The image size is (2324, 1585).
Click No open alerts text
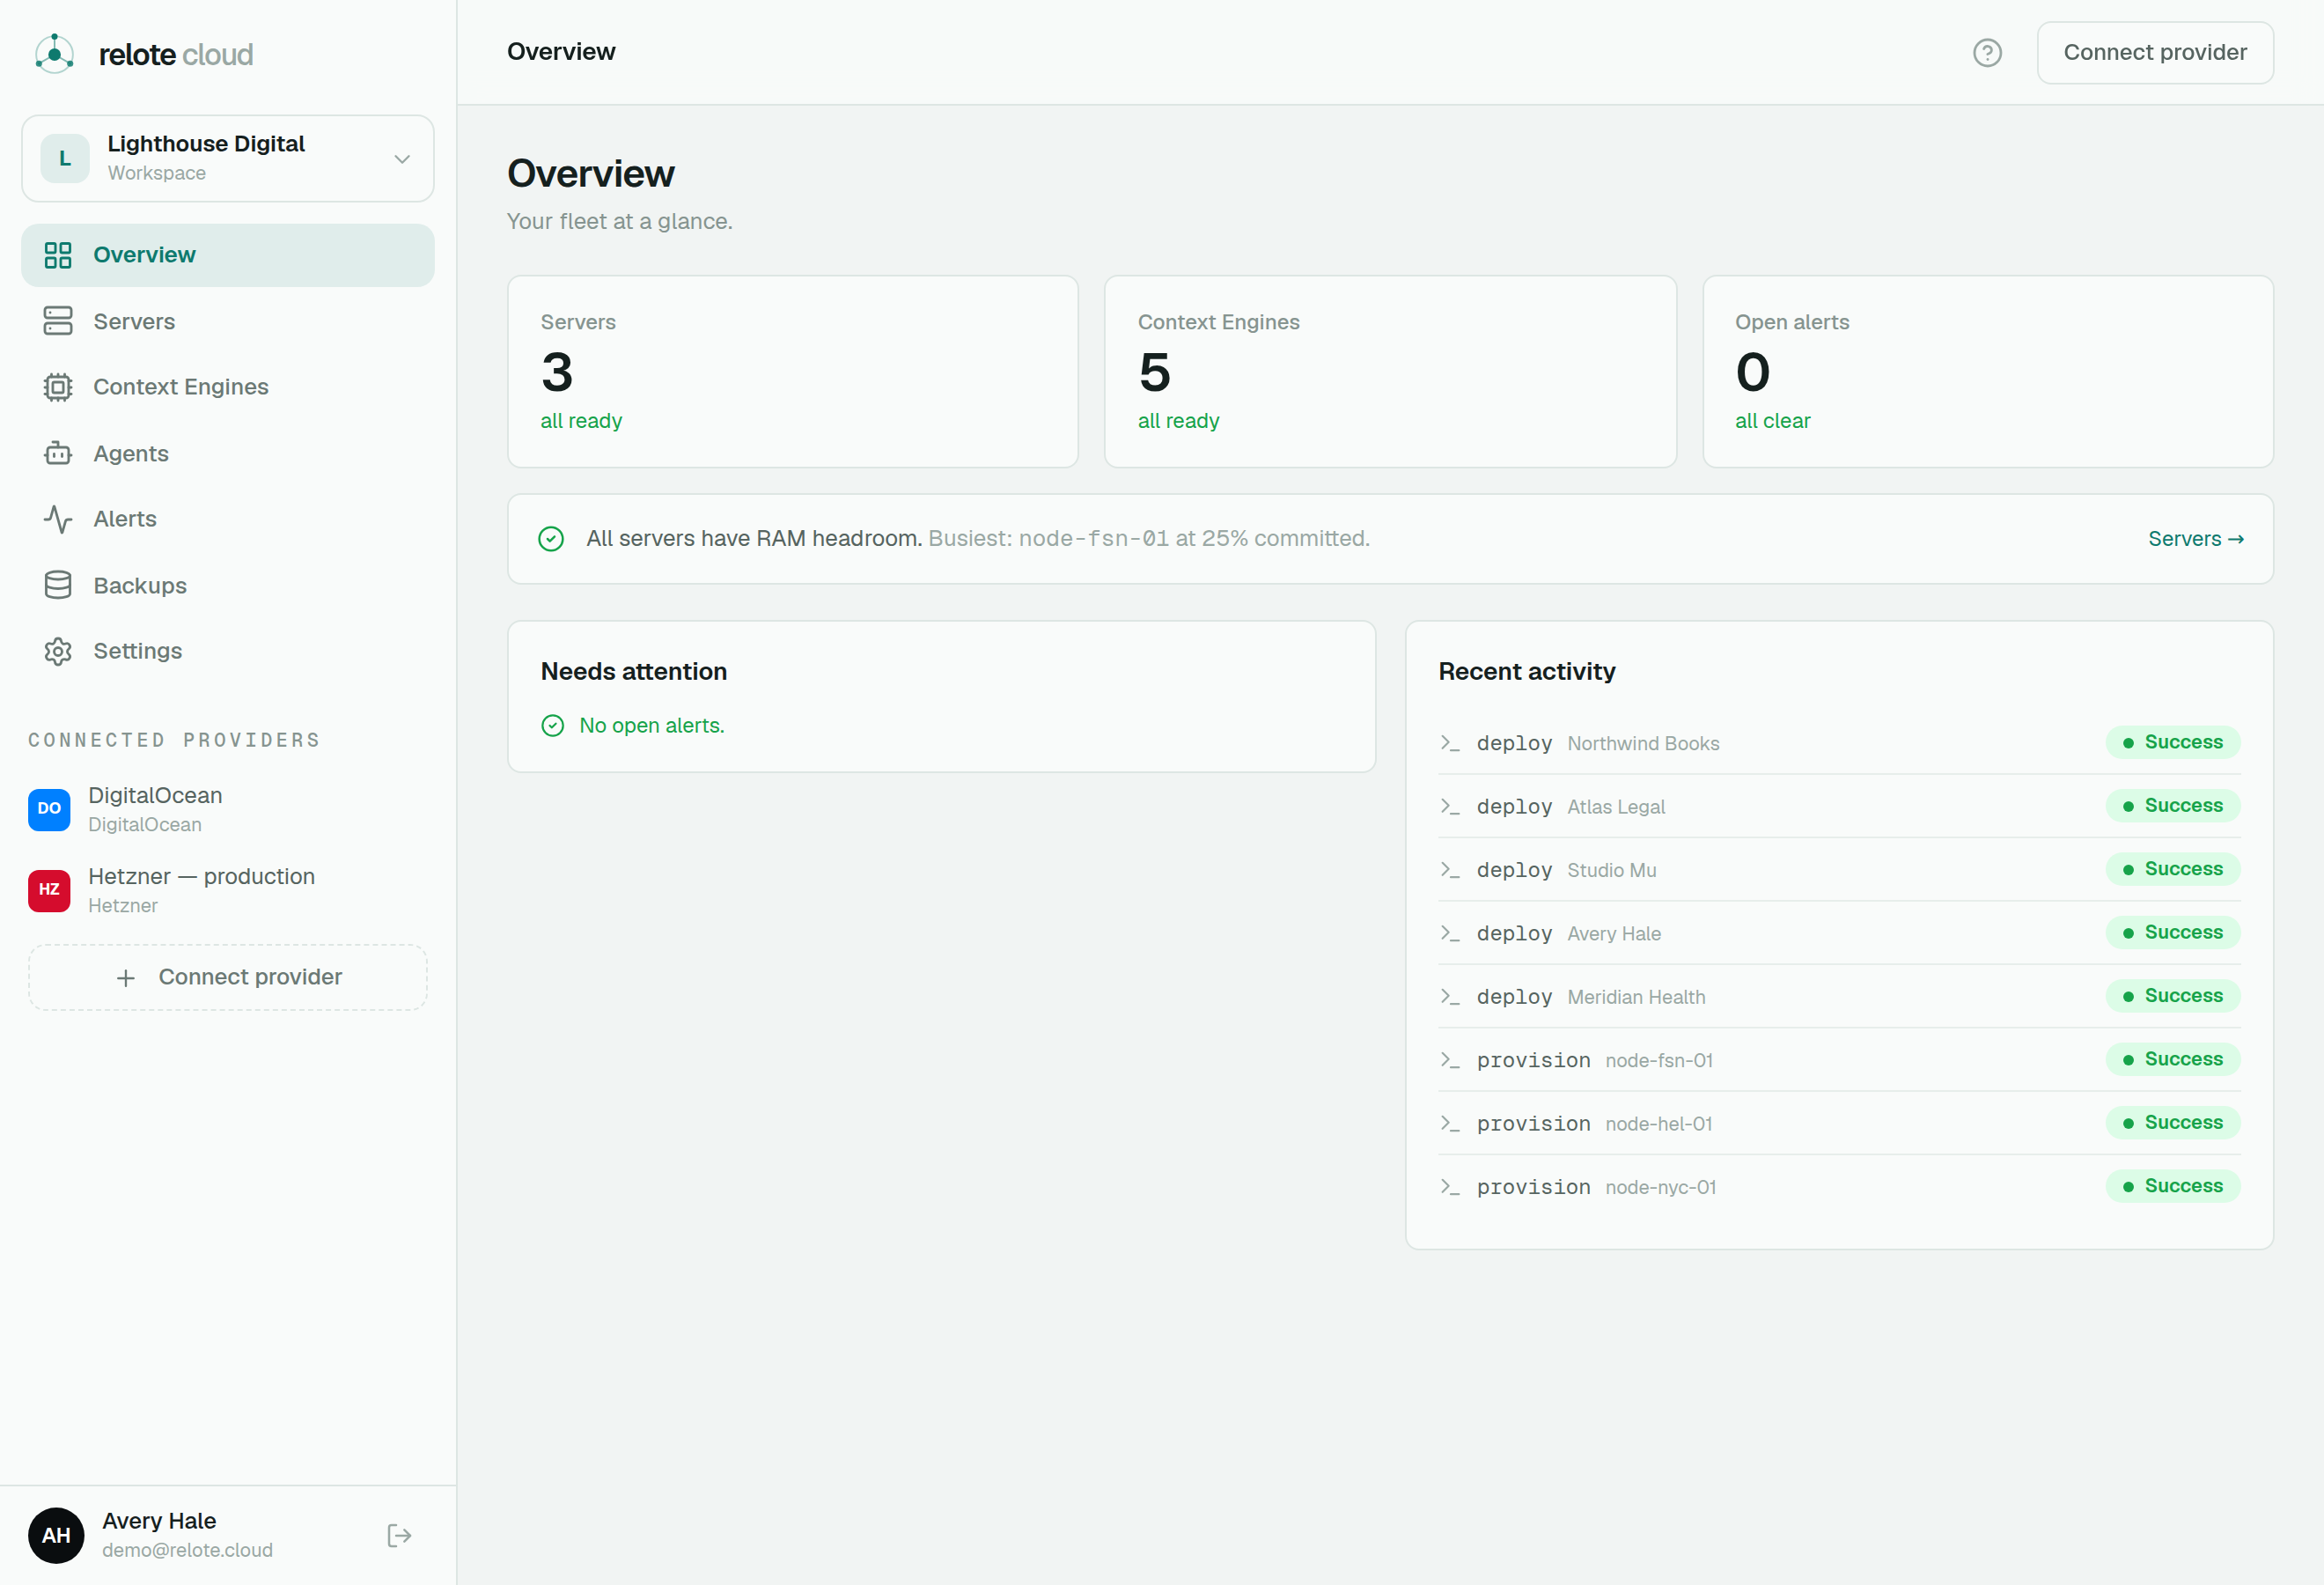point(652,726)
